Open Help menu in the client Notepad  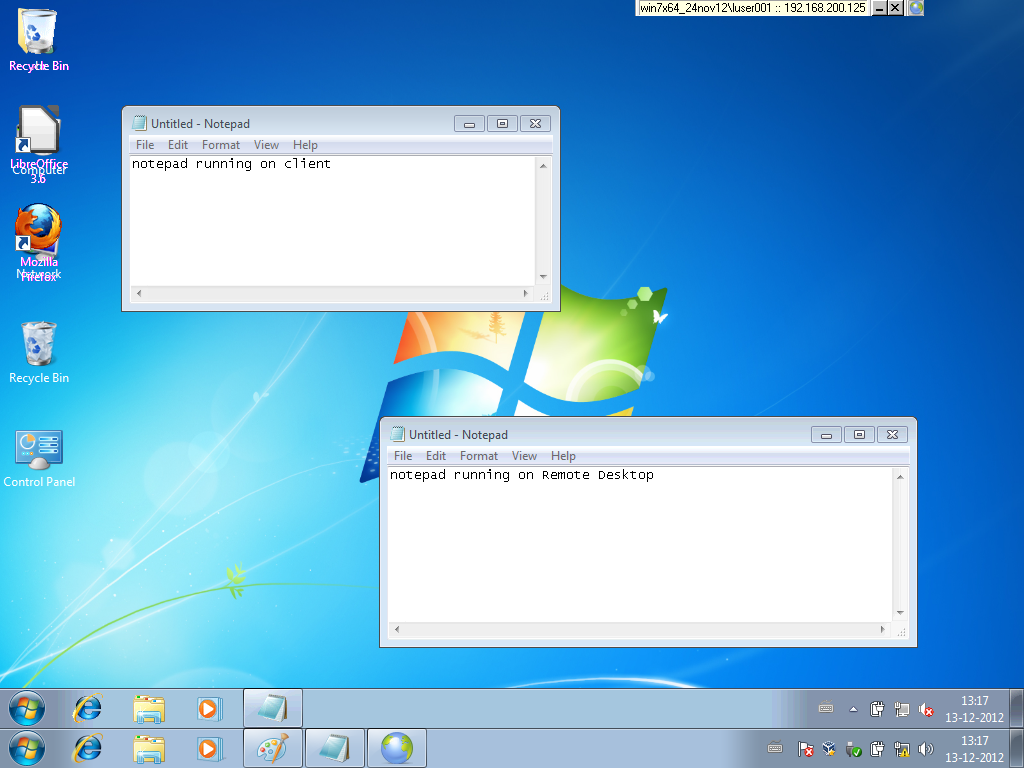coord(305,145)
